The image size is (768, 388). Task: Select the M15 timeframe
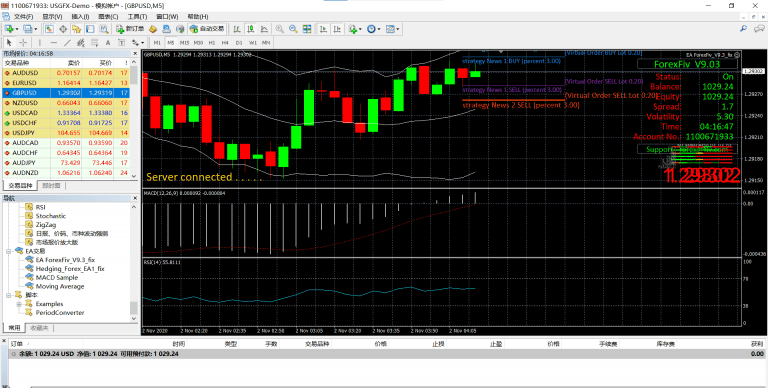pyautogui.click(x=184, y=43)
